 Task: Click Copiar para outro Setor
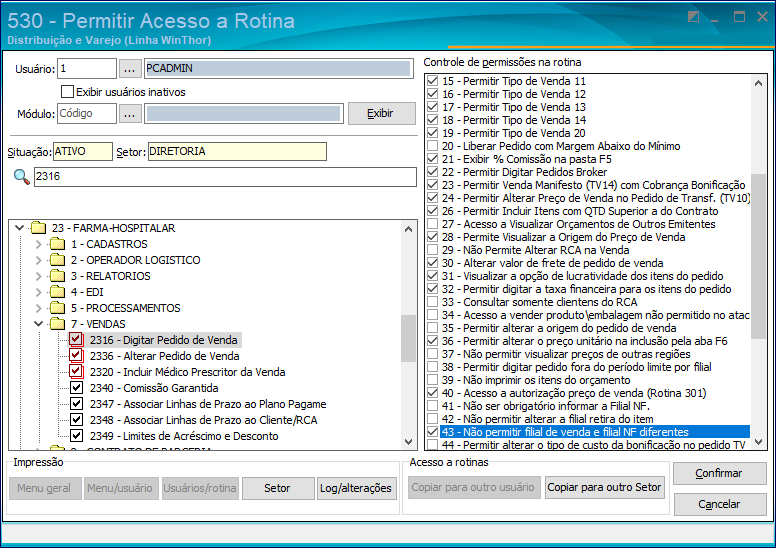[x=604, y=487]
